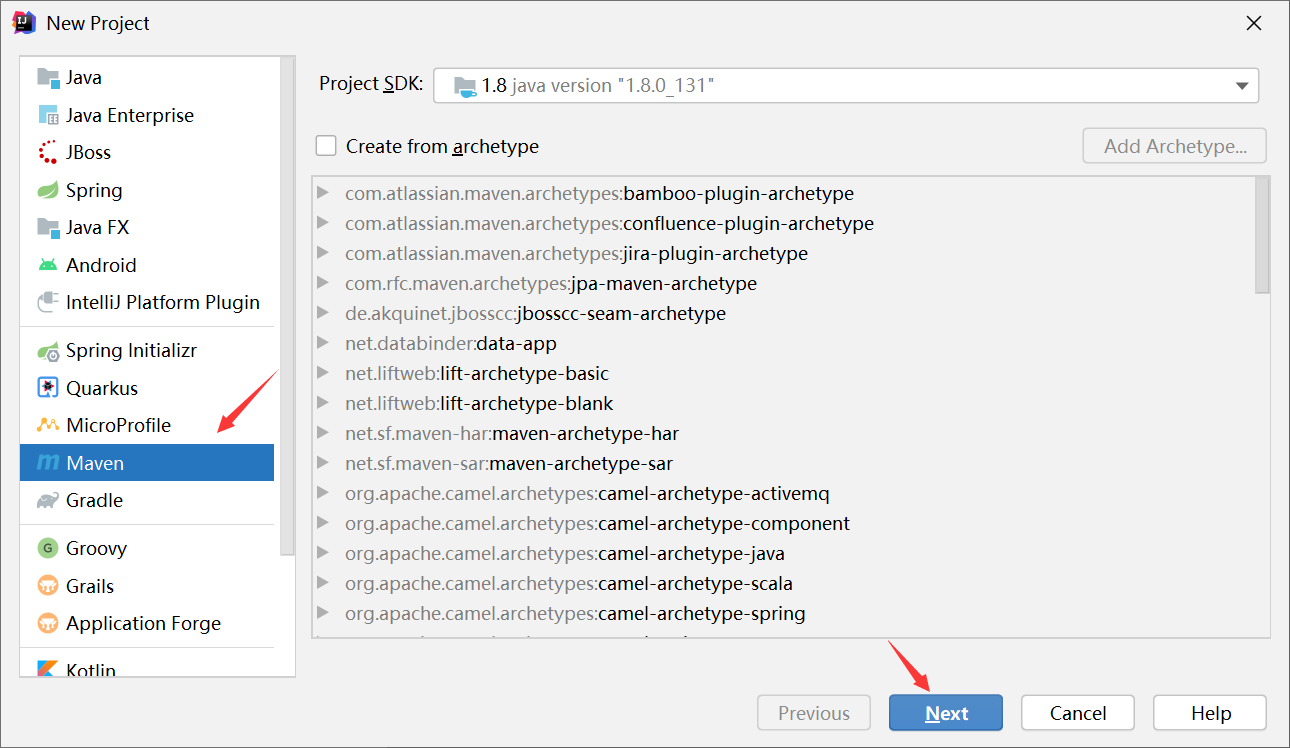The height and width of the screenshot is (748, 1290).
Task: Click the SDK folder icon in dropdown
Action: click(x=465, y=86)
